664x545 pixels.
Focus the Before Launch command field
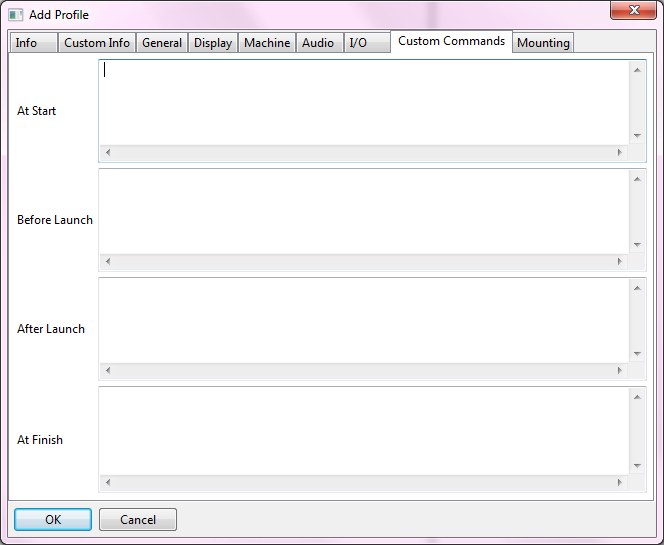(x=364, y=211)
